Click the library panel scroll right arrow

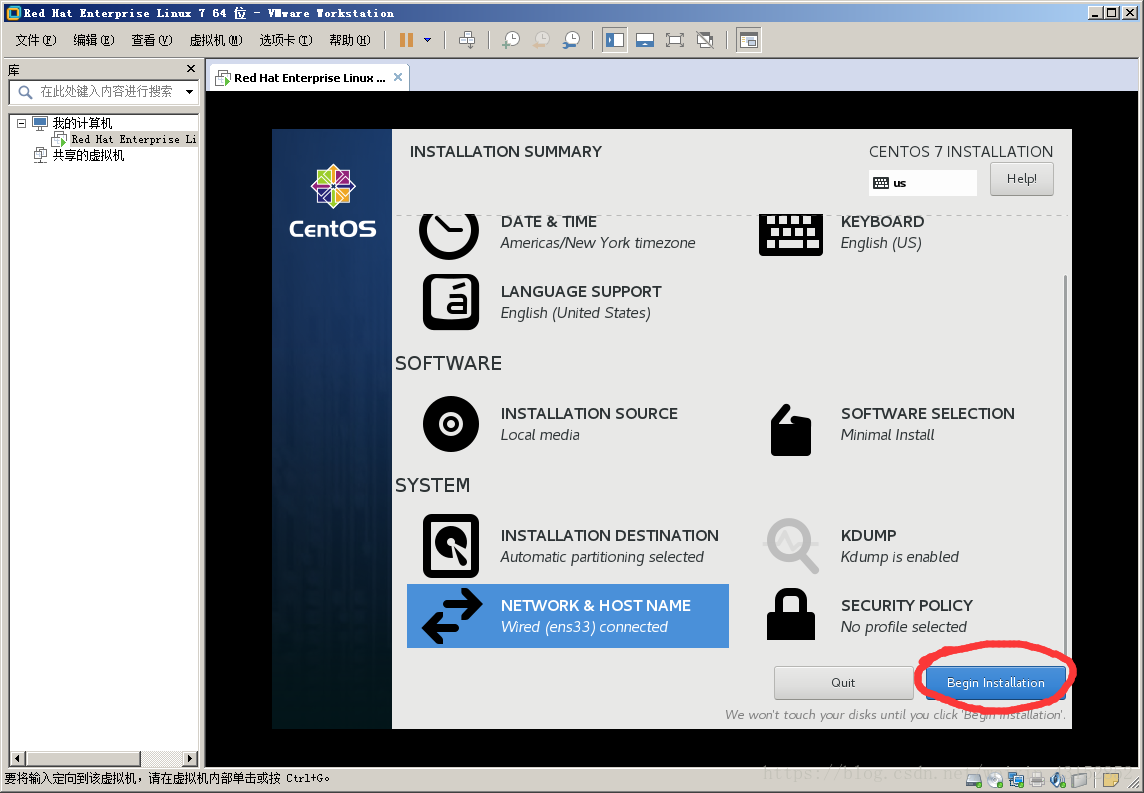click(x=190, y=759)
